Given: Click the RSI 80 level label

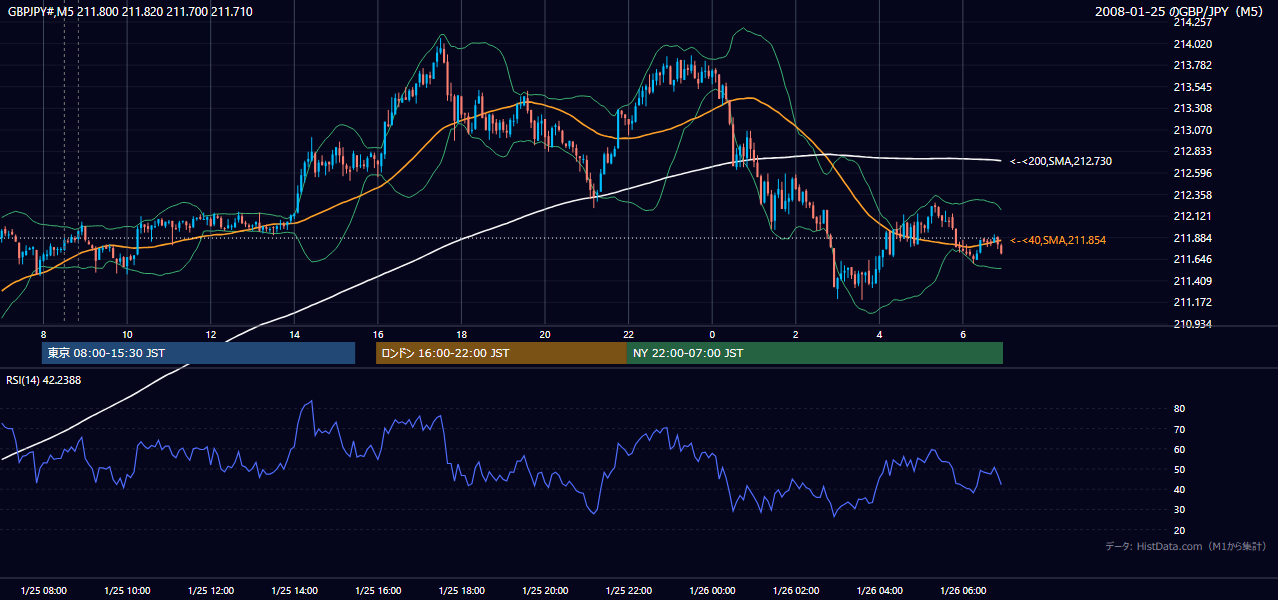Looking at the screenshot, I should pyautogui.click(x=1180, y=409).
